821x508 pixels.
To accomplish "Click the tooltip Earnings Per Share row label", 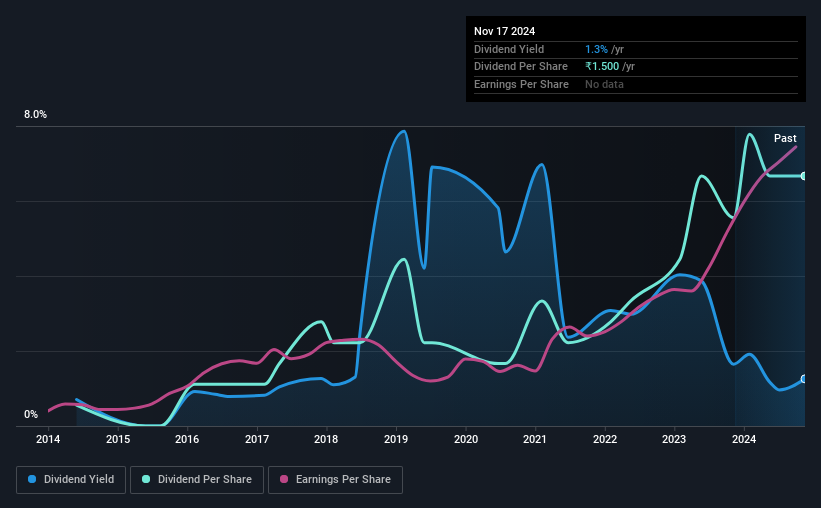I will point(521,84).
